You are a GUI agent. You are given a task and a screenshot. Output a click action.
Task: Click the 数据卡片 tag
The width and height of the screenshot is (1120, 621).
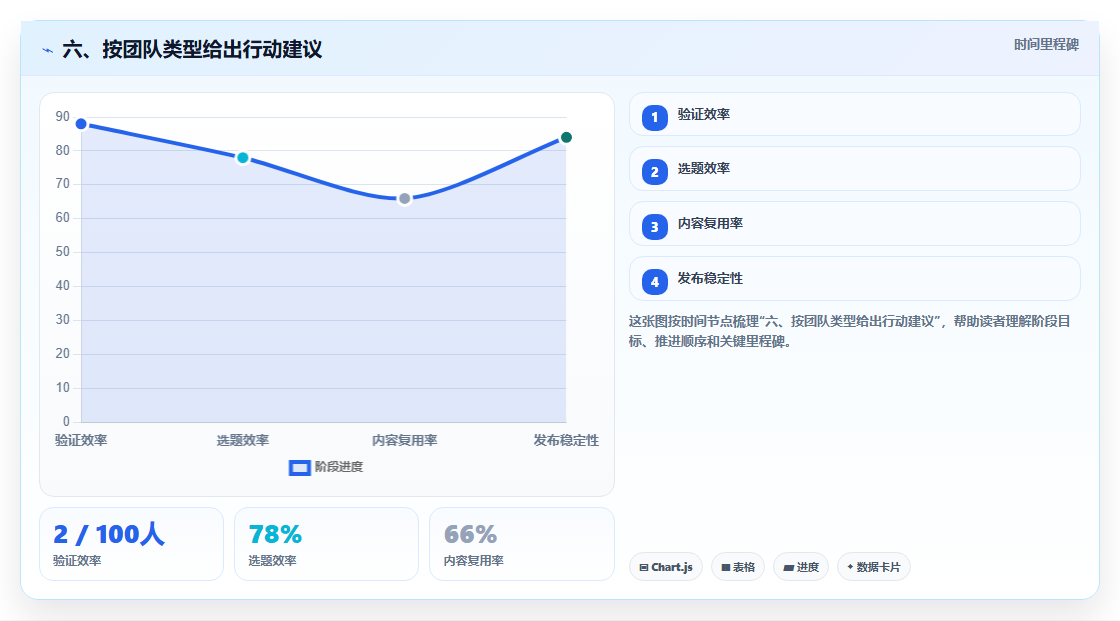(x=874, y=567)
